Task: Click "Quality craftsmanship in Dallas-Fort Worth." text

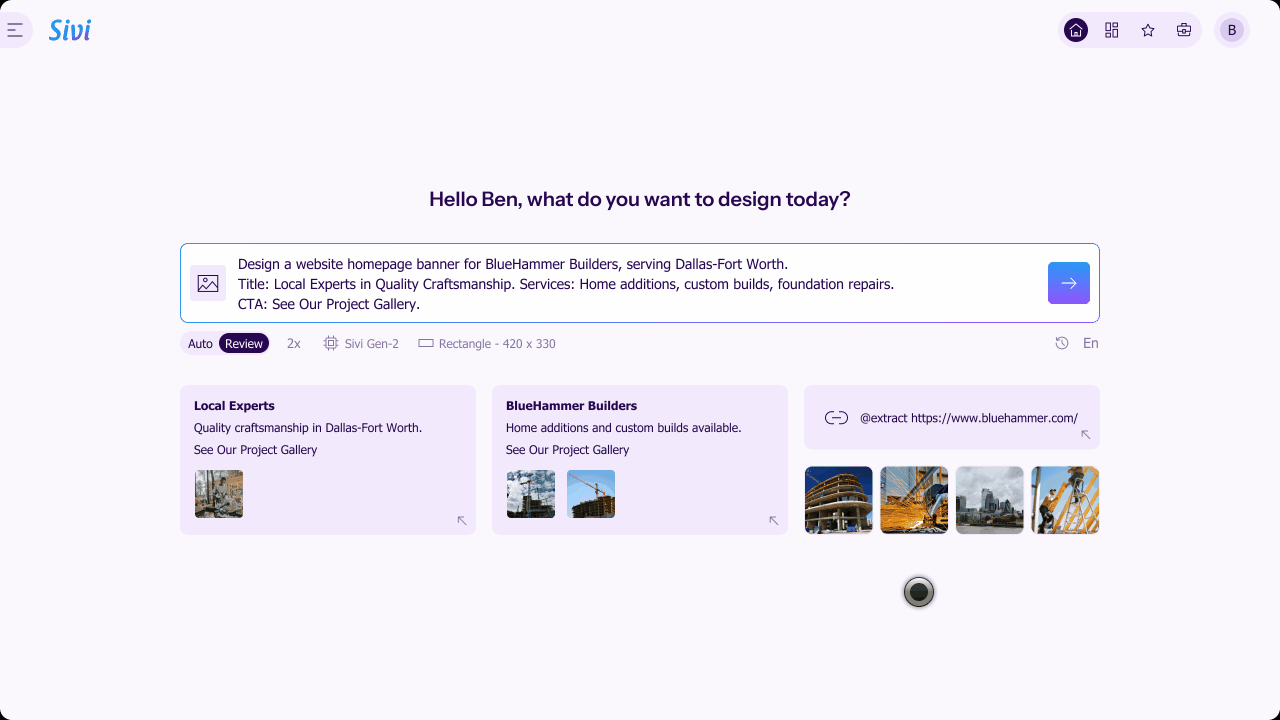Action: [308, 428]
